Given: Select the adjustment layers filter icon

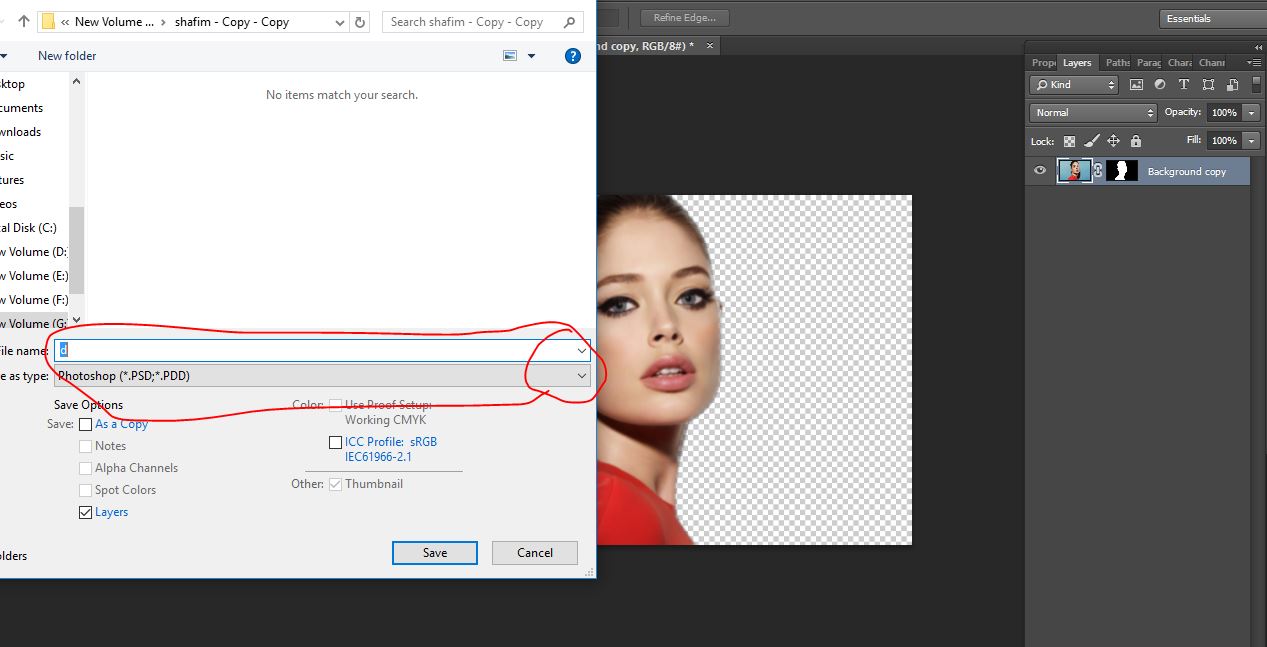Looking at the screenshot, I should [1161, 85].
